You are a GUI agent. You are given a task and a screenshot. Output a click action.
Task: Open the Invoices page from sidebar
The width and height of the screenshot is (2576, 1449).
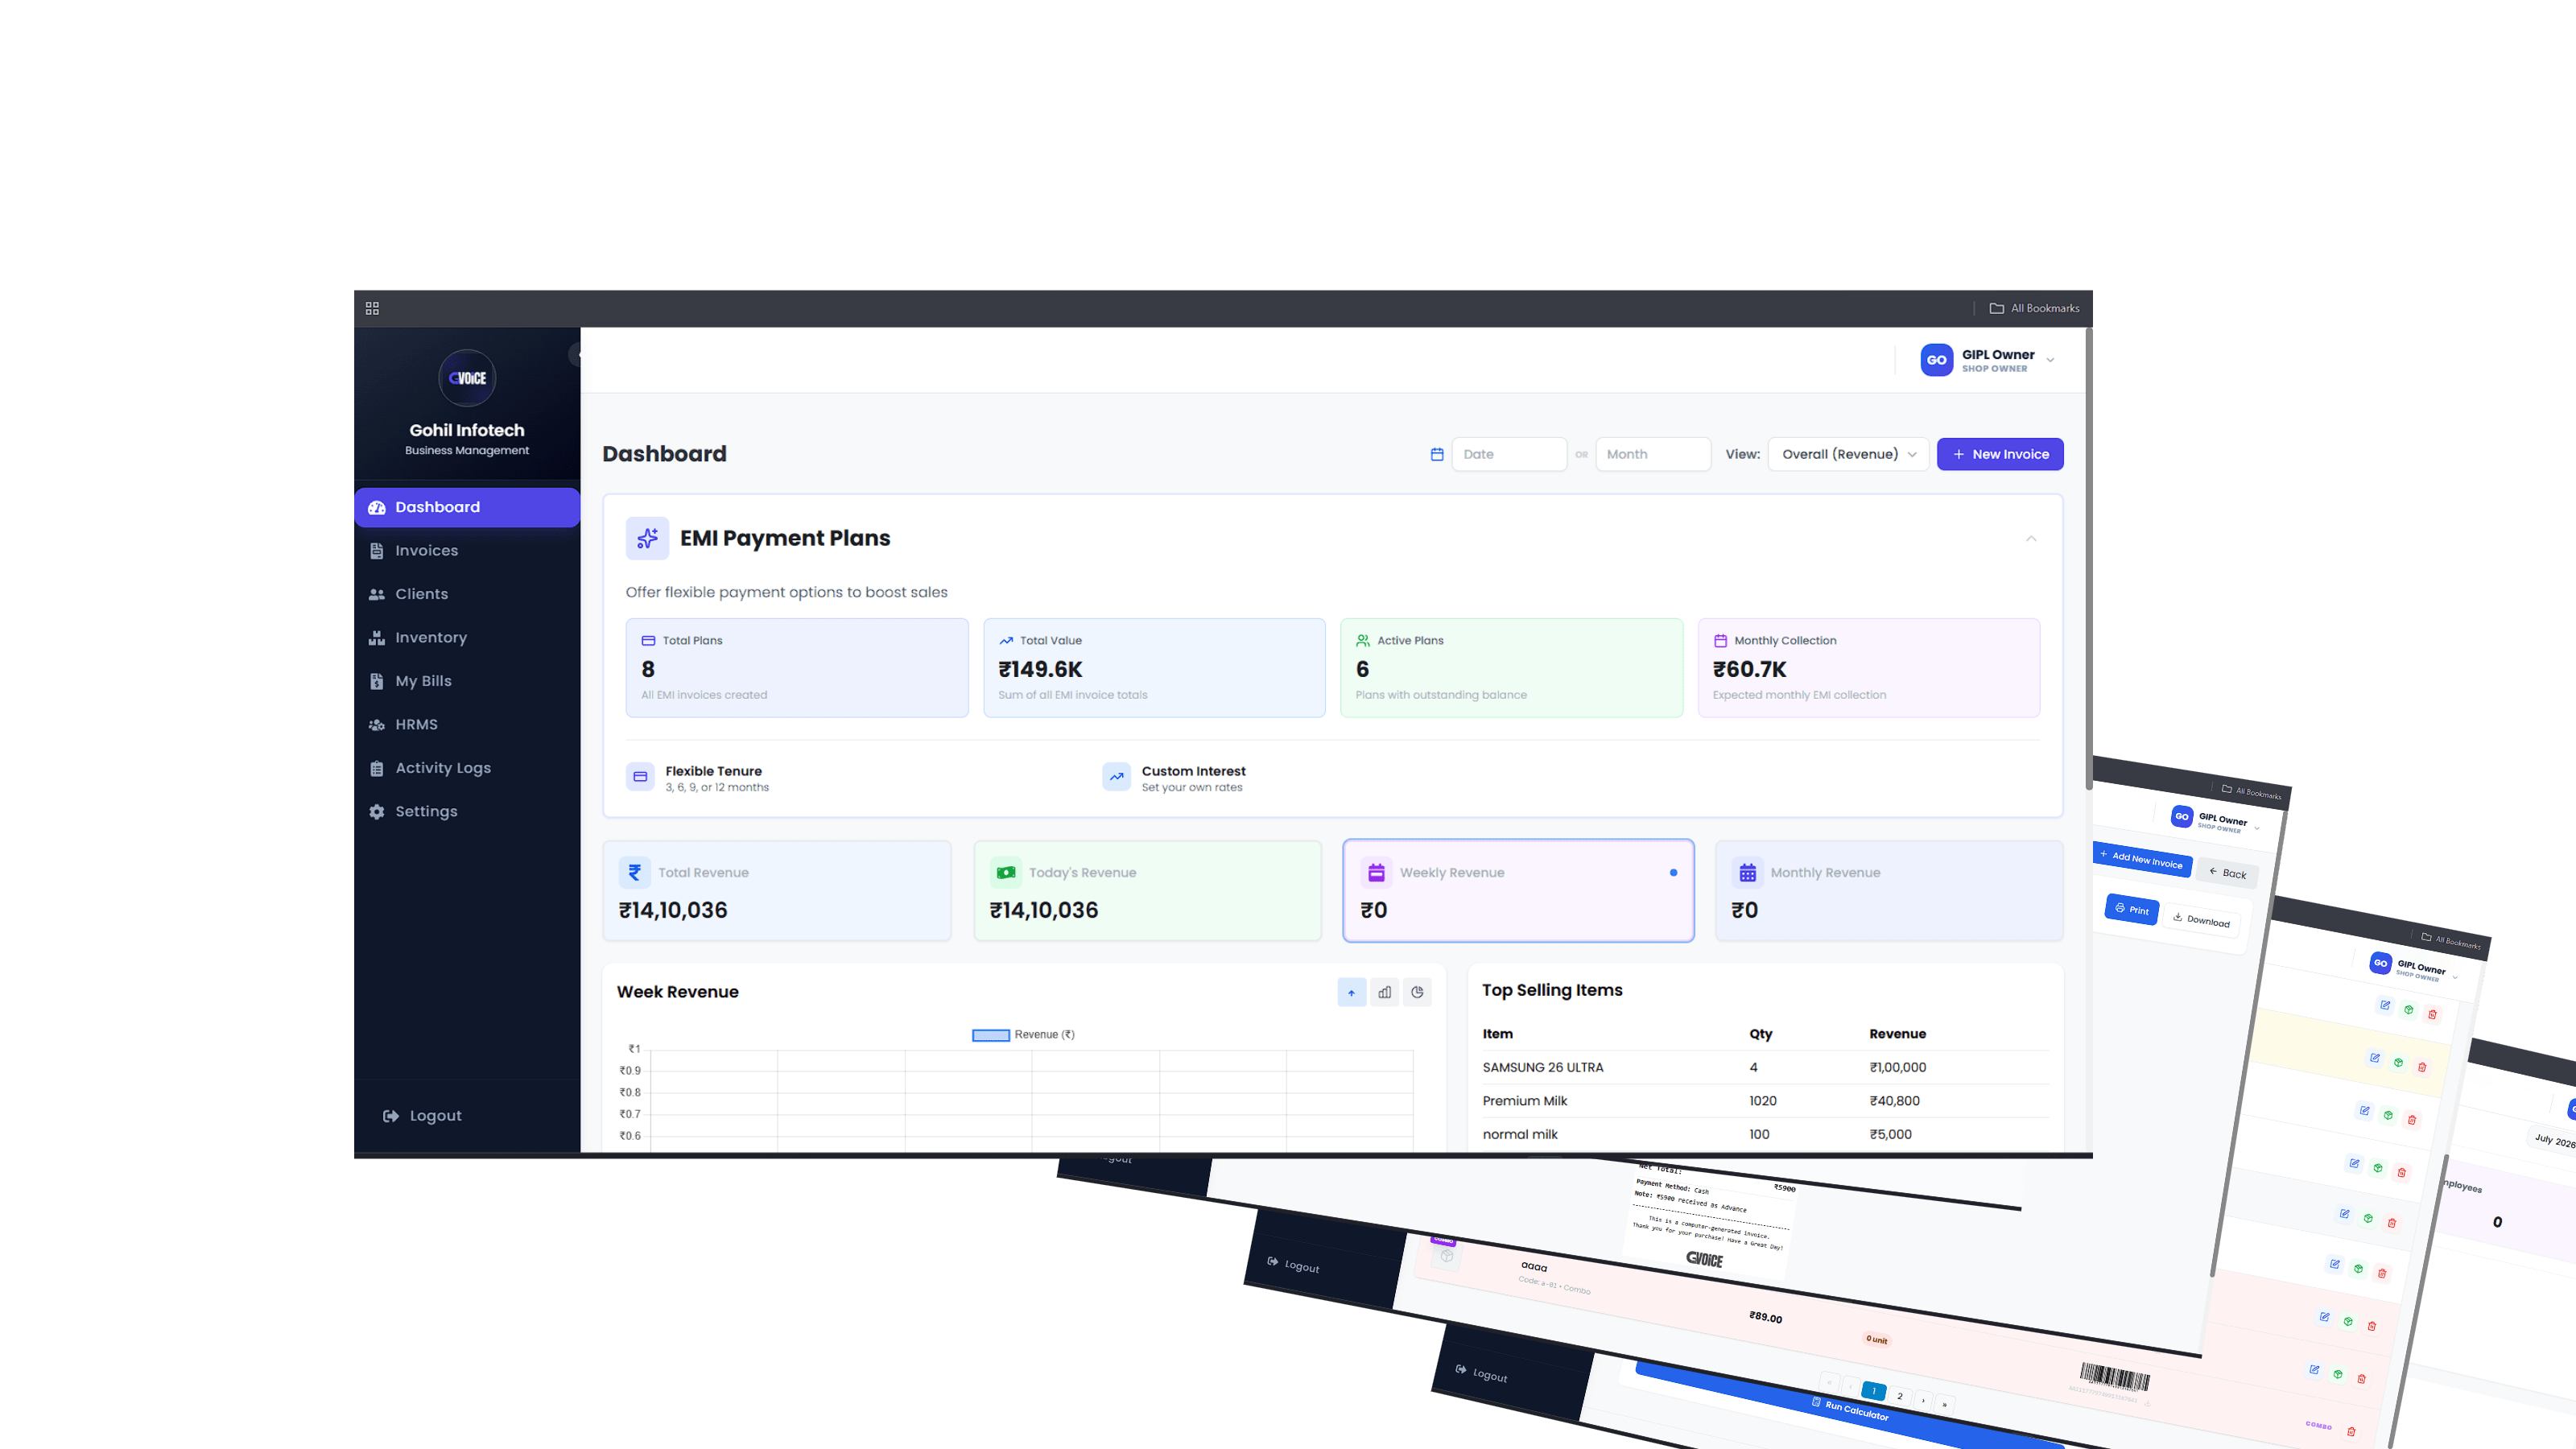click(467, 551)
